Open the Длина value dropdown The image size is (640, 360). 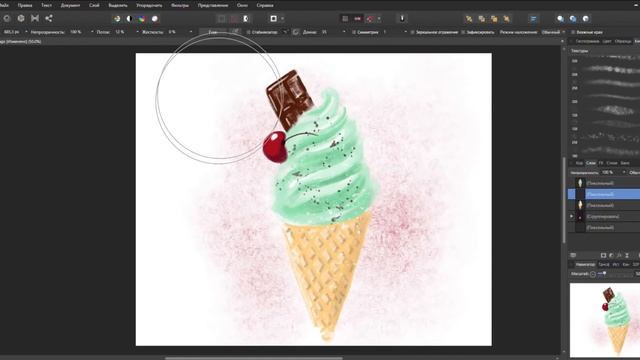[344, 32]
